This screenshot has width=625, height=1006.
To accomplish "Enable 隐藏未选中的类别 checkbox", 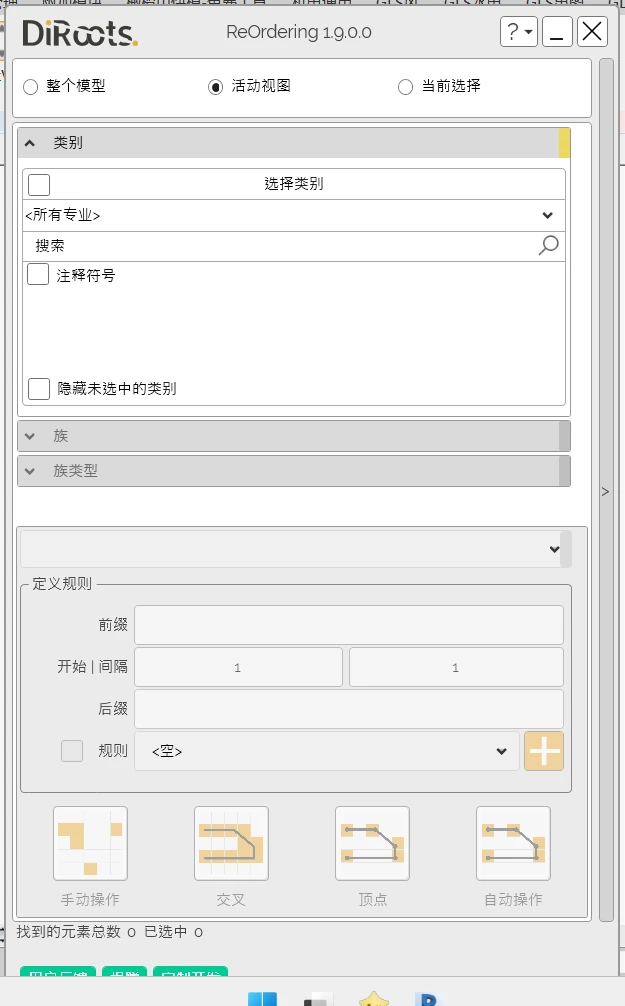I will [38, 389].
